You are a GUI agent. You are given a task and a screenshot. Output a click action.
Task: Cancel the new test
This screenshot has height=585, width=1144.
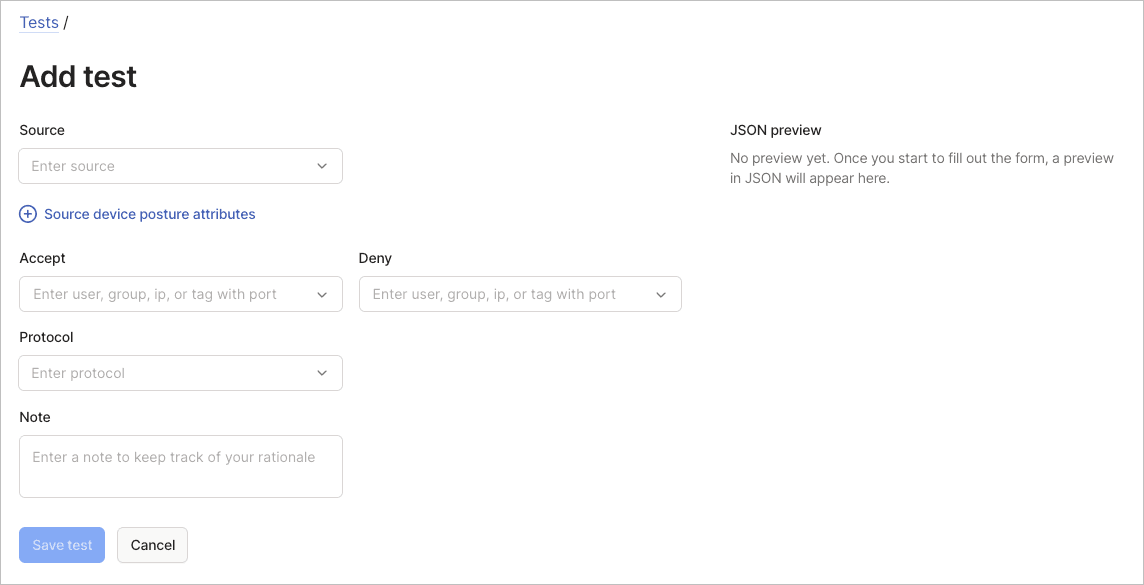[x=151, y=544]
